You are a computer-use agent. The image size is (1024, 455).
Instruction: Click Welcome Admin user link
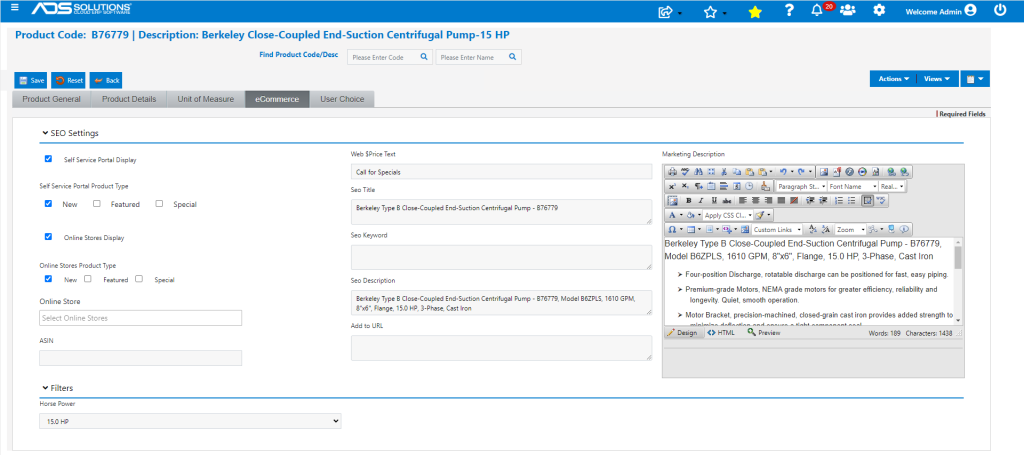pyautogui.click(x=941, y=10)
